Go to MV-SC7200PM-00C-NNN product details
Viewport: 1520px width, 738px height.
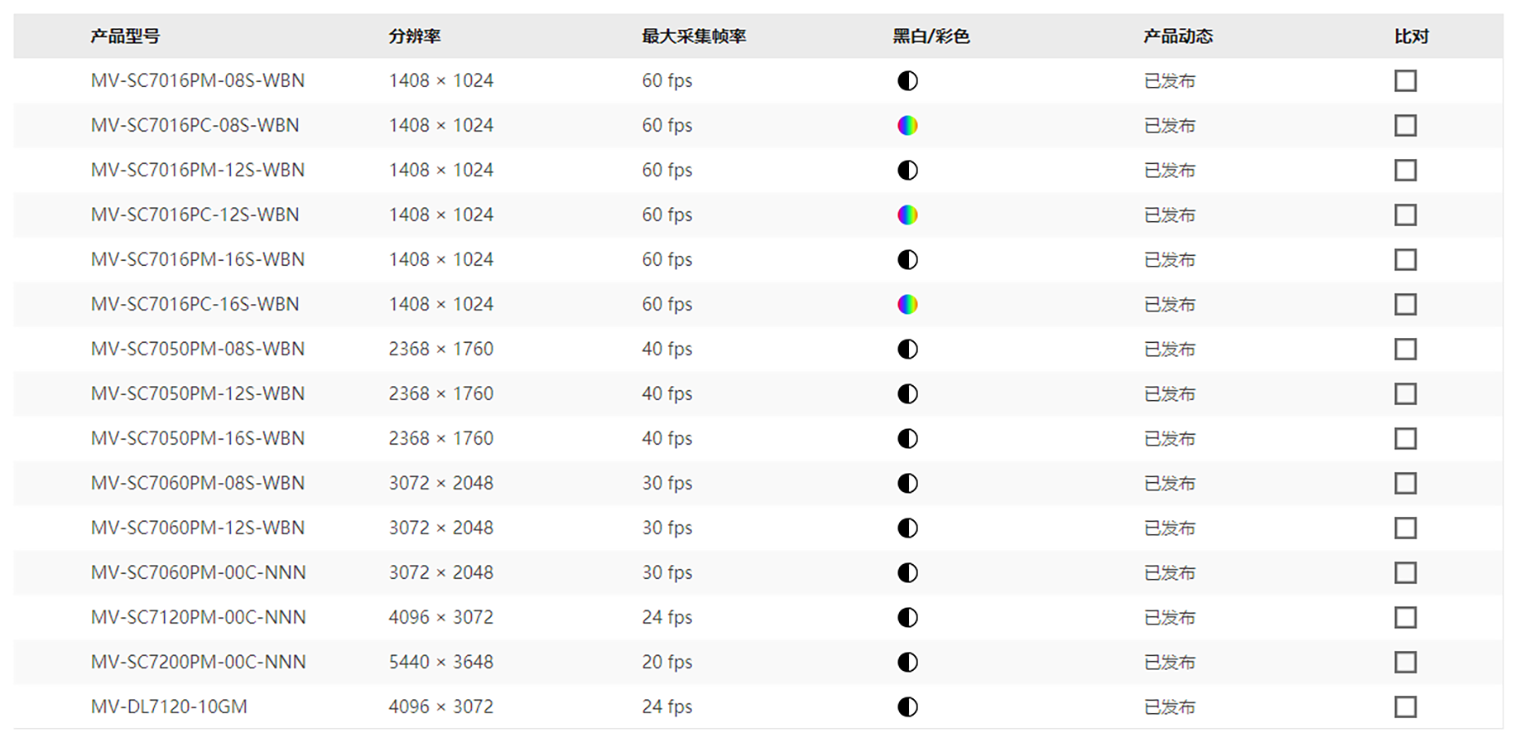pyautogui.click(x=198, y=662)
